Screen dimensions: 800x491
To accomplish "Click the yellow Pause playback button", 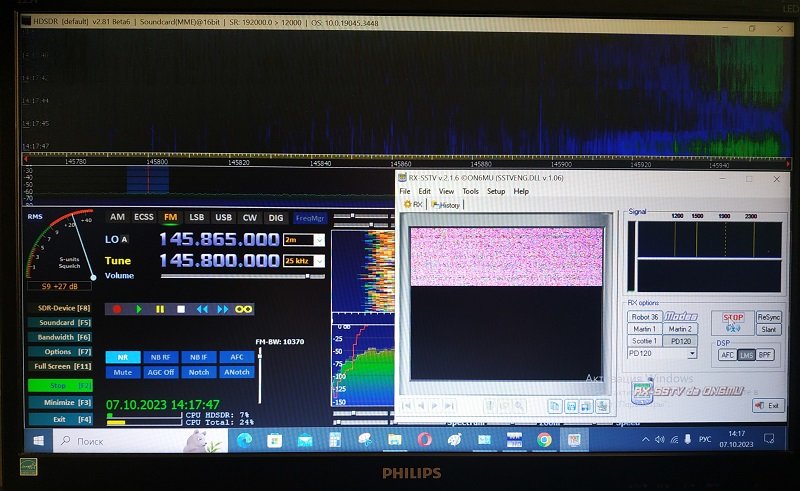I will [160, 309].
